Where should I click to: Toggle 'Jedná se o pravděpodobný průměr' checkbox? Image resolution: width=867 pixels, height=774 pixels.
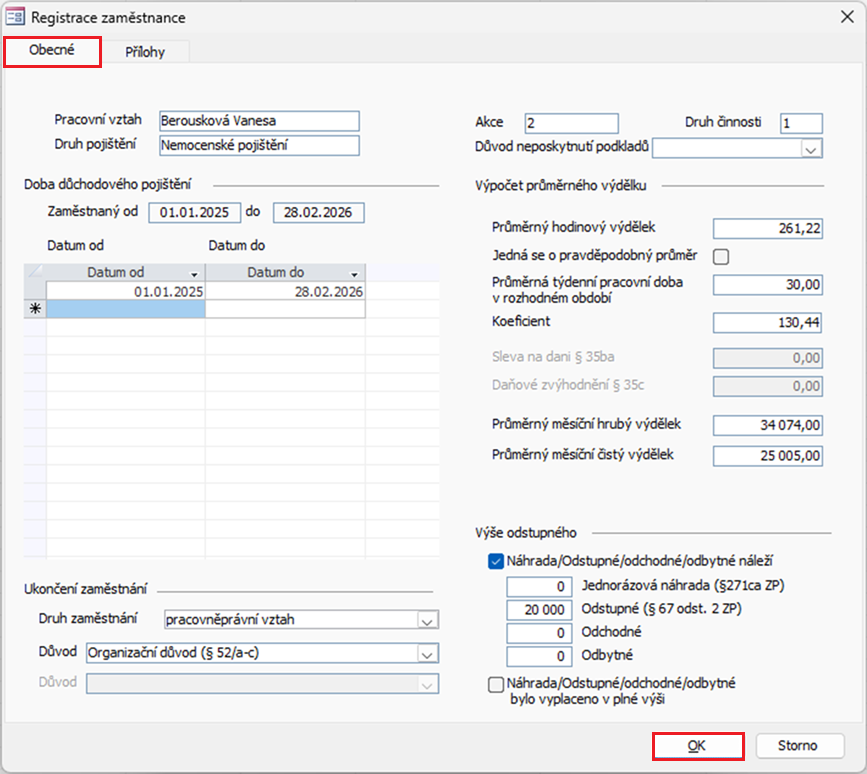[720, 256]
